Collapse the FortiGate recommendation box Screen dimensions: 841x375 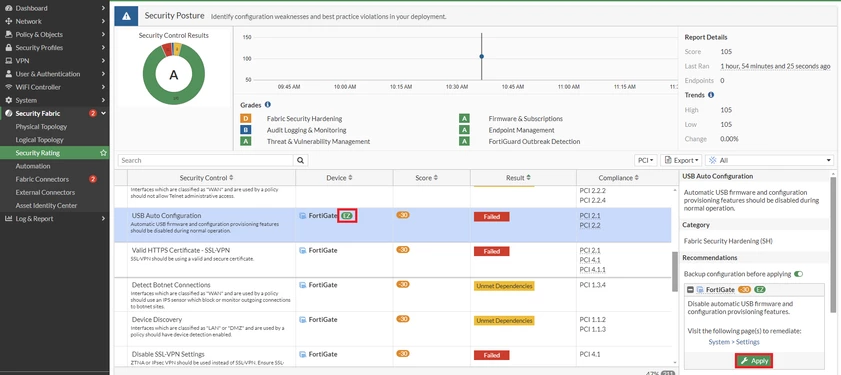coord(690,290)
